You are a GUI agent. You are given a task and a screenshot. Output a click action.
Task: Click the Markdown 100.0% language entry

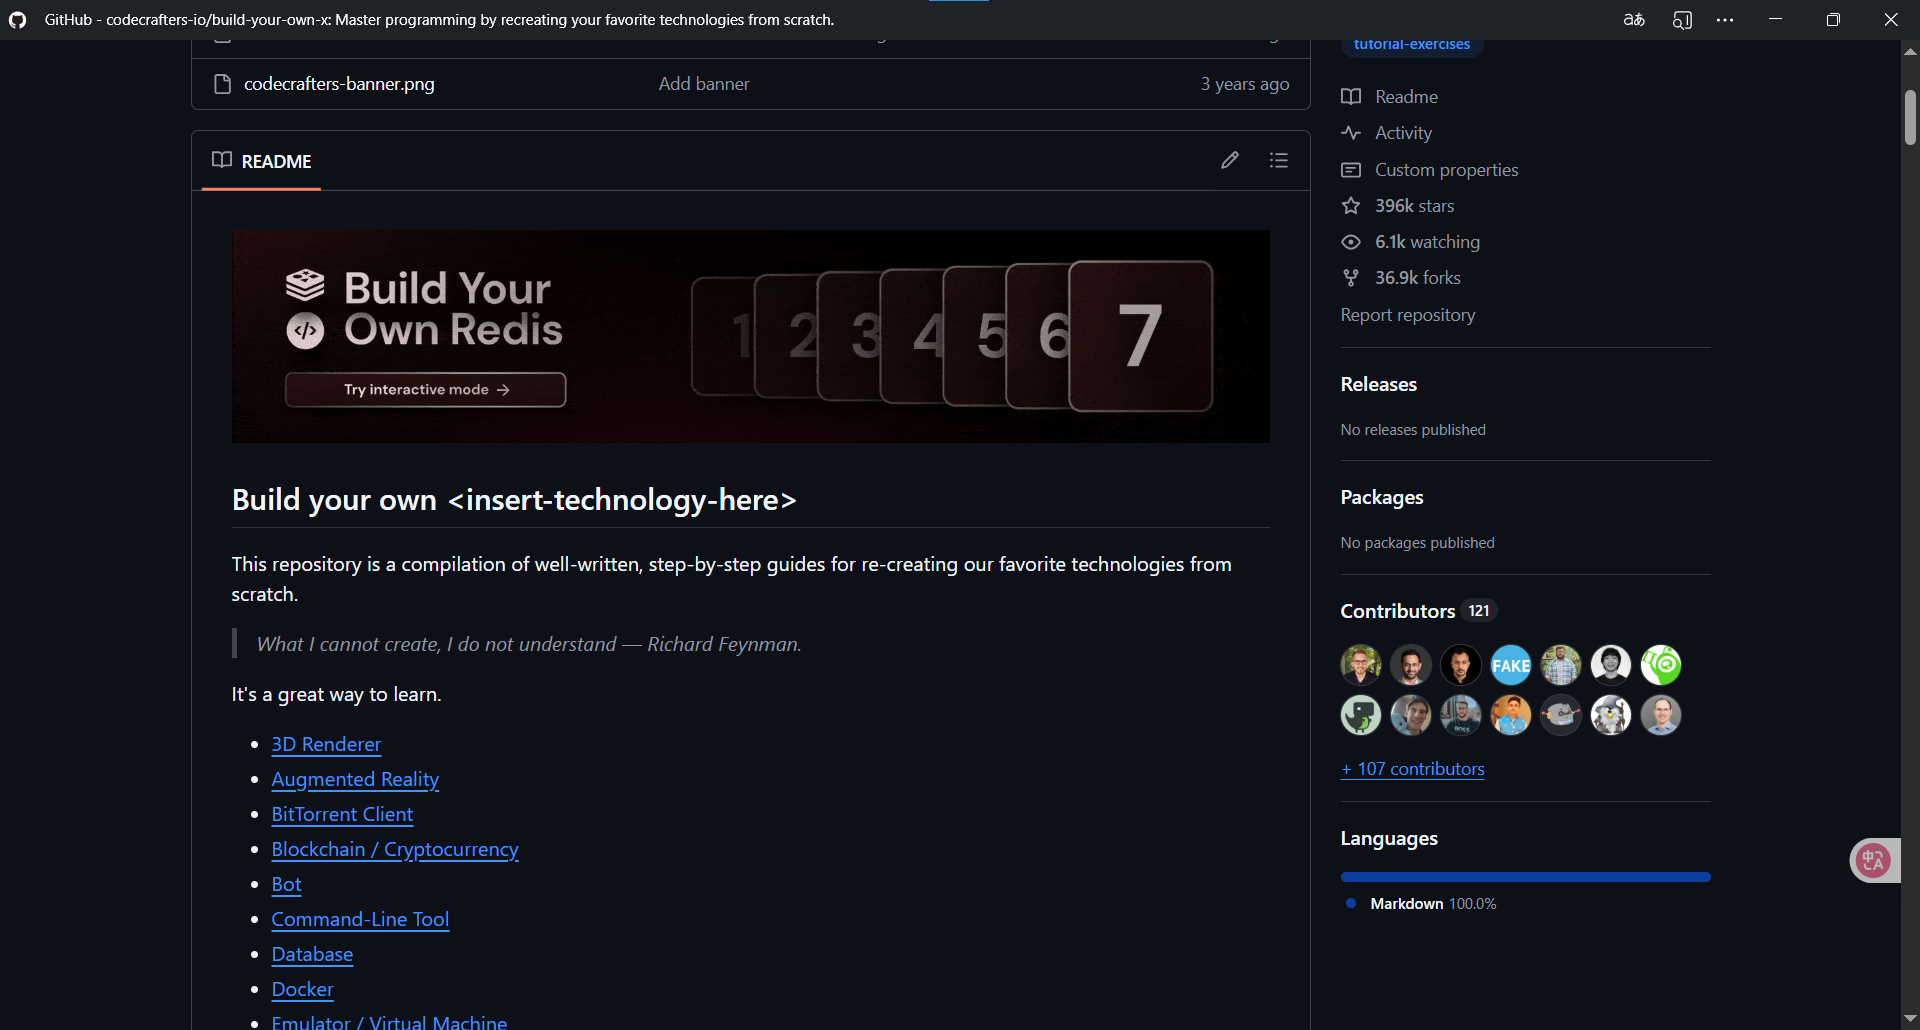1421,904
